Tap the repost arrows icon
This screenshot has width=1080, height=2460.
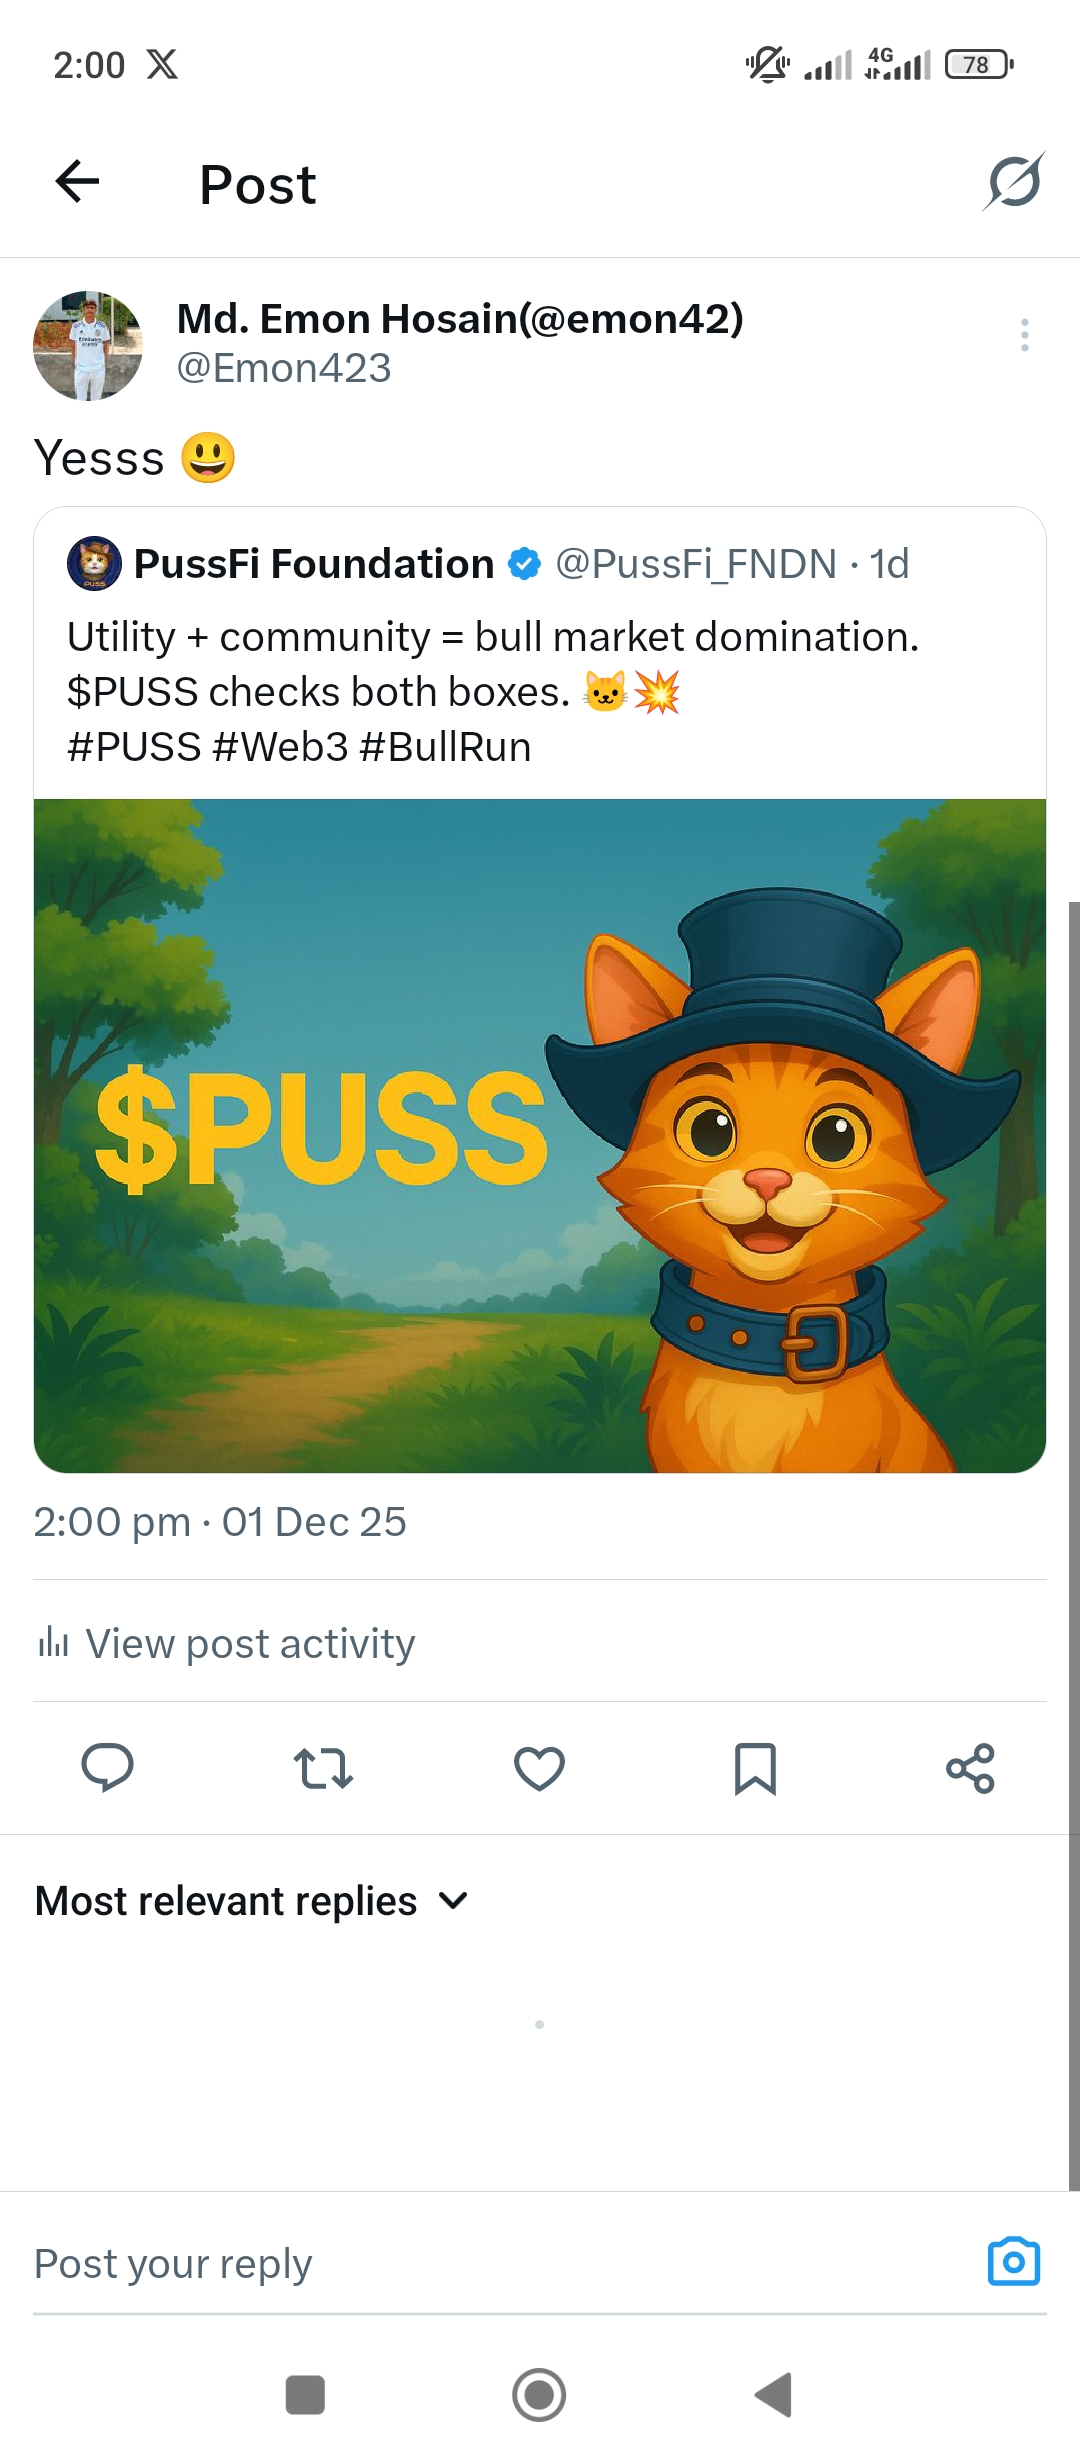tap(323, 1768)
